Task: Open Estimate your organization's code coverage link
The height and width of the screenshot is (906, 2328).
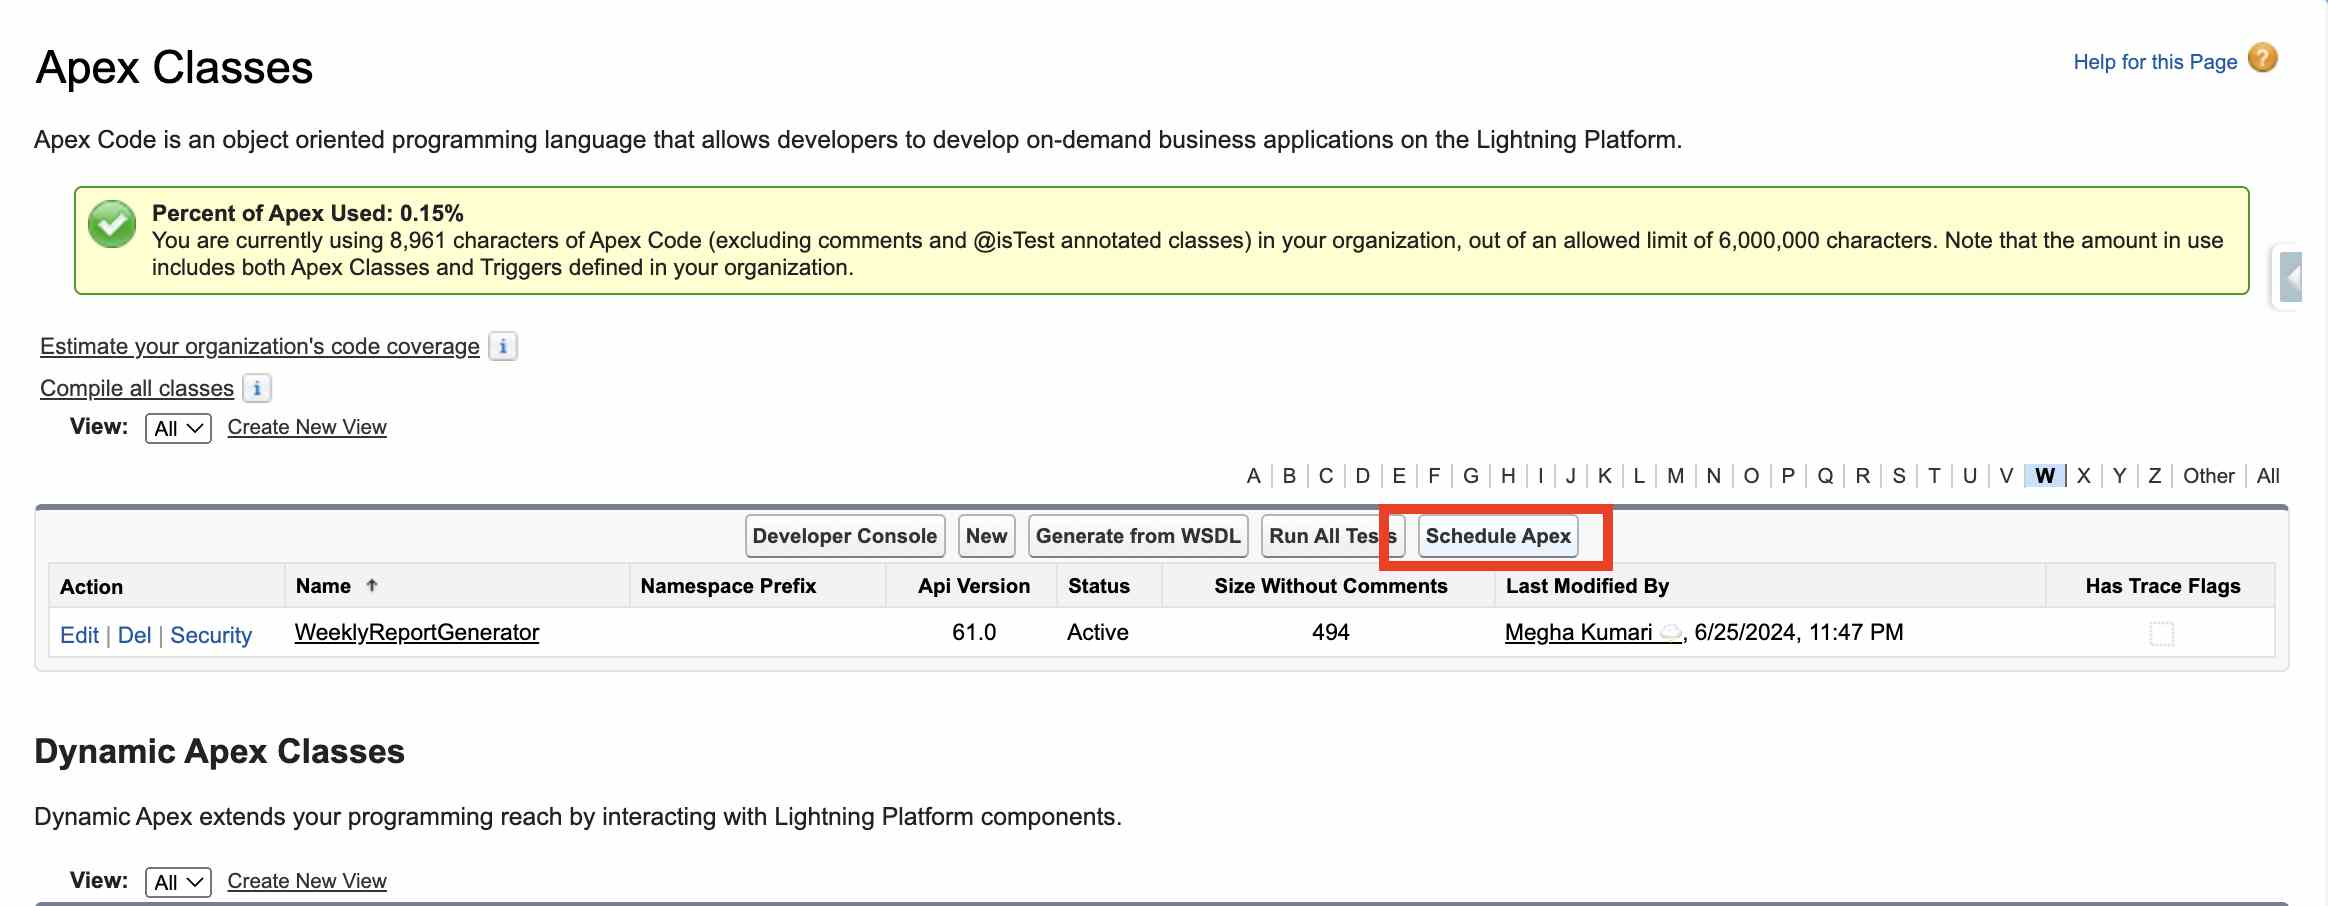Action: (x=260, y=346)
